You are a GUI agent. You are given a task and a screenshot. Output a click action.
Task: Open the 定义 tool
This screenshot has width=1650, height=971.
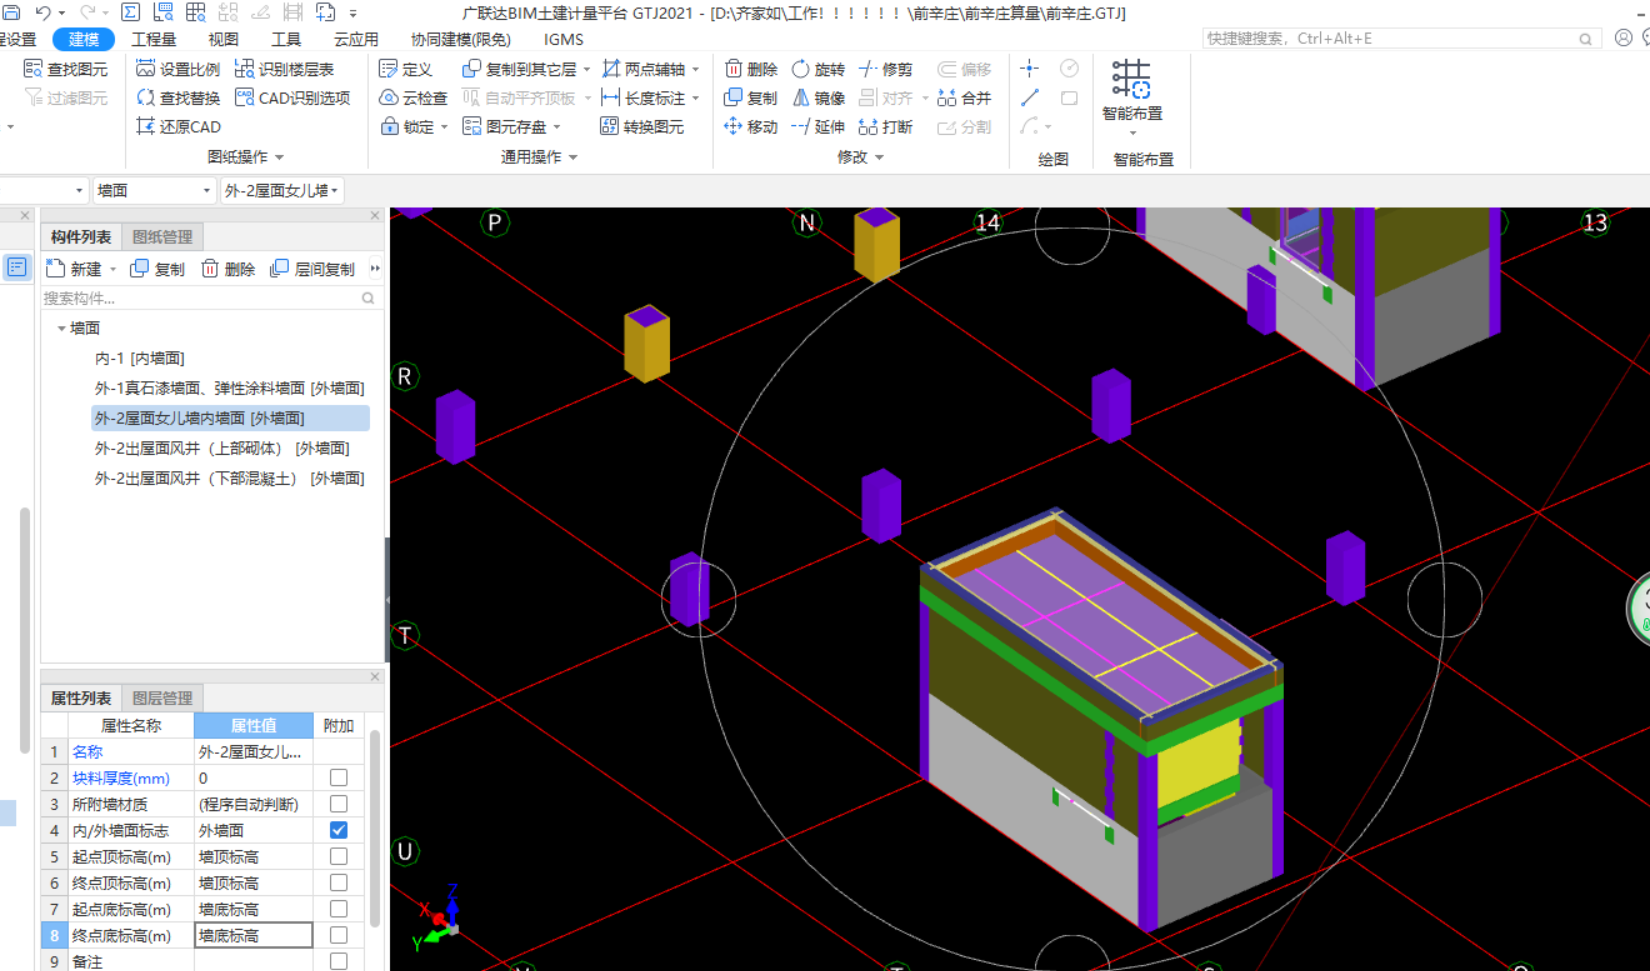(x=406, y=69)
